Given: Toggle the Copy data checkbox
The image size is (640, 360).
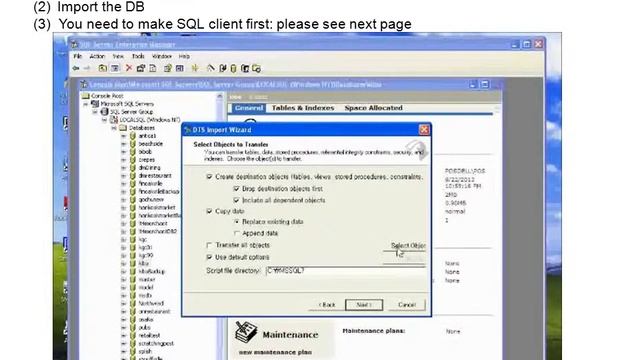Looking at the screenshot, I should tap(209, 211).
